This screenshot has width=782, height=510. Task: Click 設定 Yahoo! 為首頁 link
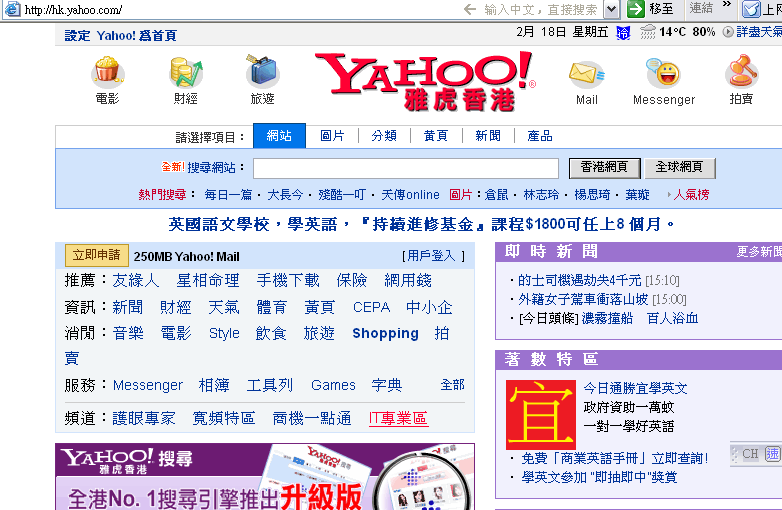click(120, 35)
